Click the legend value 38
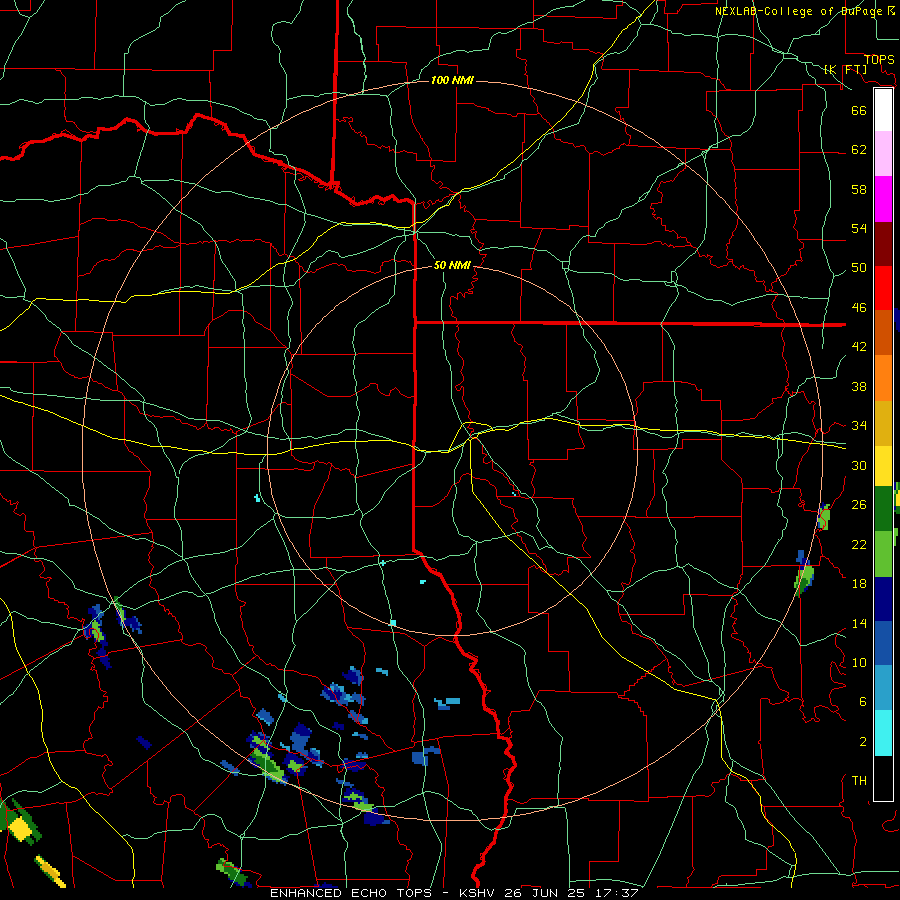Image resolution: width=900 pixels, height=900 pixels. click(859, 387)
